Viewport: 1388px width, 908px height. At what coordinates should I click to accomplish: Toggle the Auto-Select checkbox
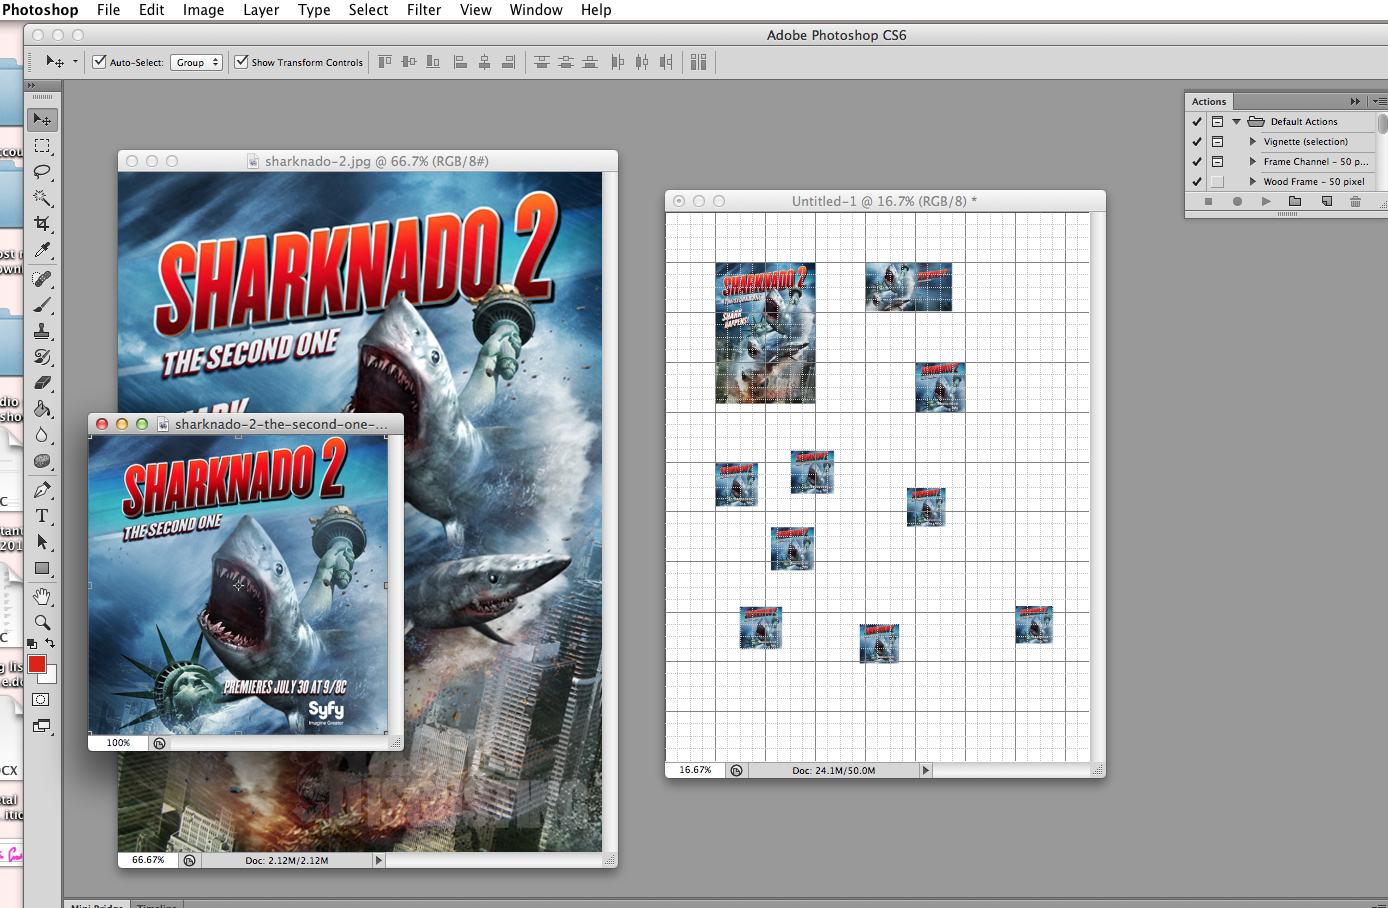(99, 62)
